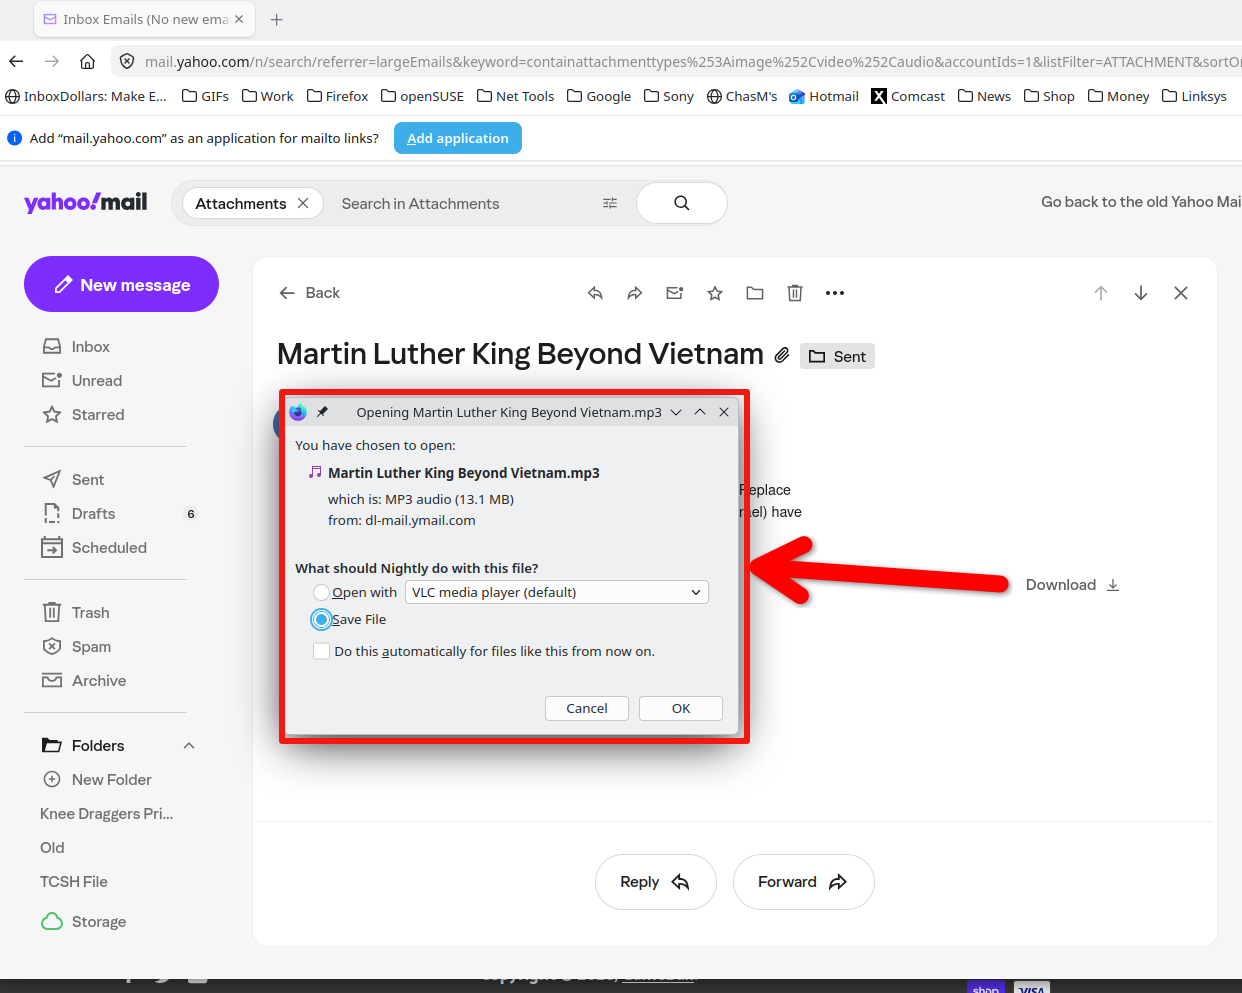Select the 'Open with' radio button
Image resolution: width=1242 pixels, height=993 pixels.
tap(321, 592)
